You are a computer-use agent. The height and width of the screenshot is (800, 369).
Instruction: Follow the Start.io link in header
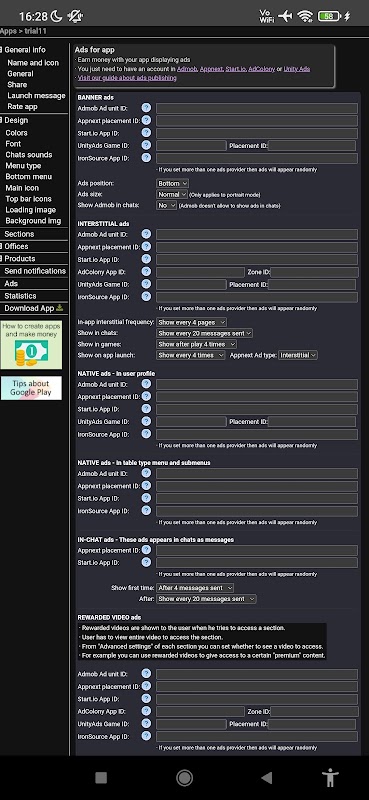tap(235, 69)
